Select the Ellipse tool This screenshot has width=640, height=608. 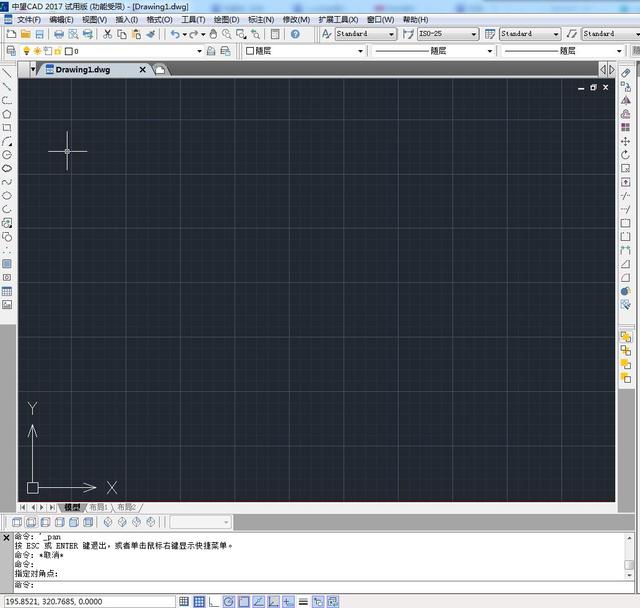click(x=7, y=195)
